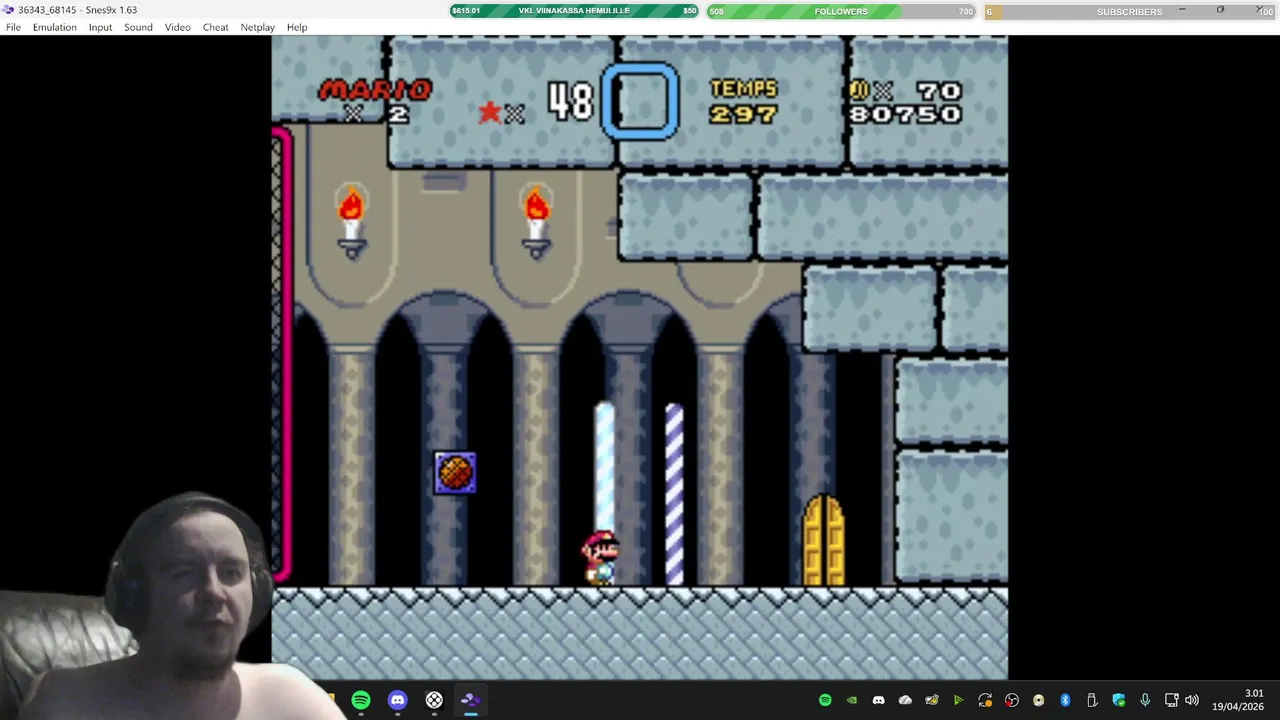Open Discord from taskbar center
The image size is (1280, 720).
pyautogui.click(x=397, y=700)
